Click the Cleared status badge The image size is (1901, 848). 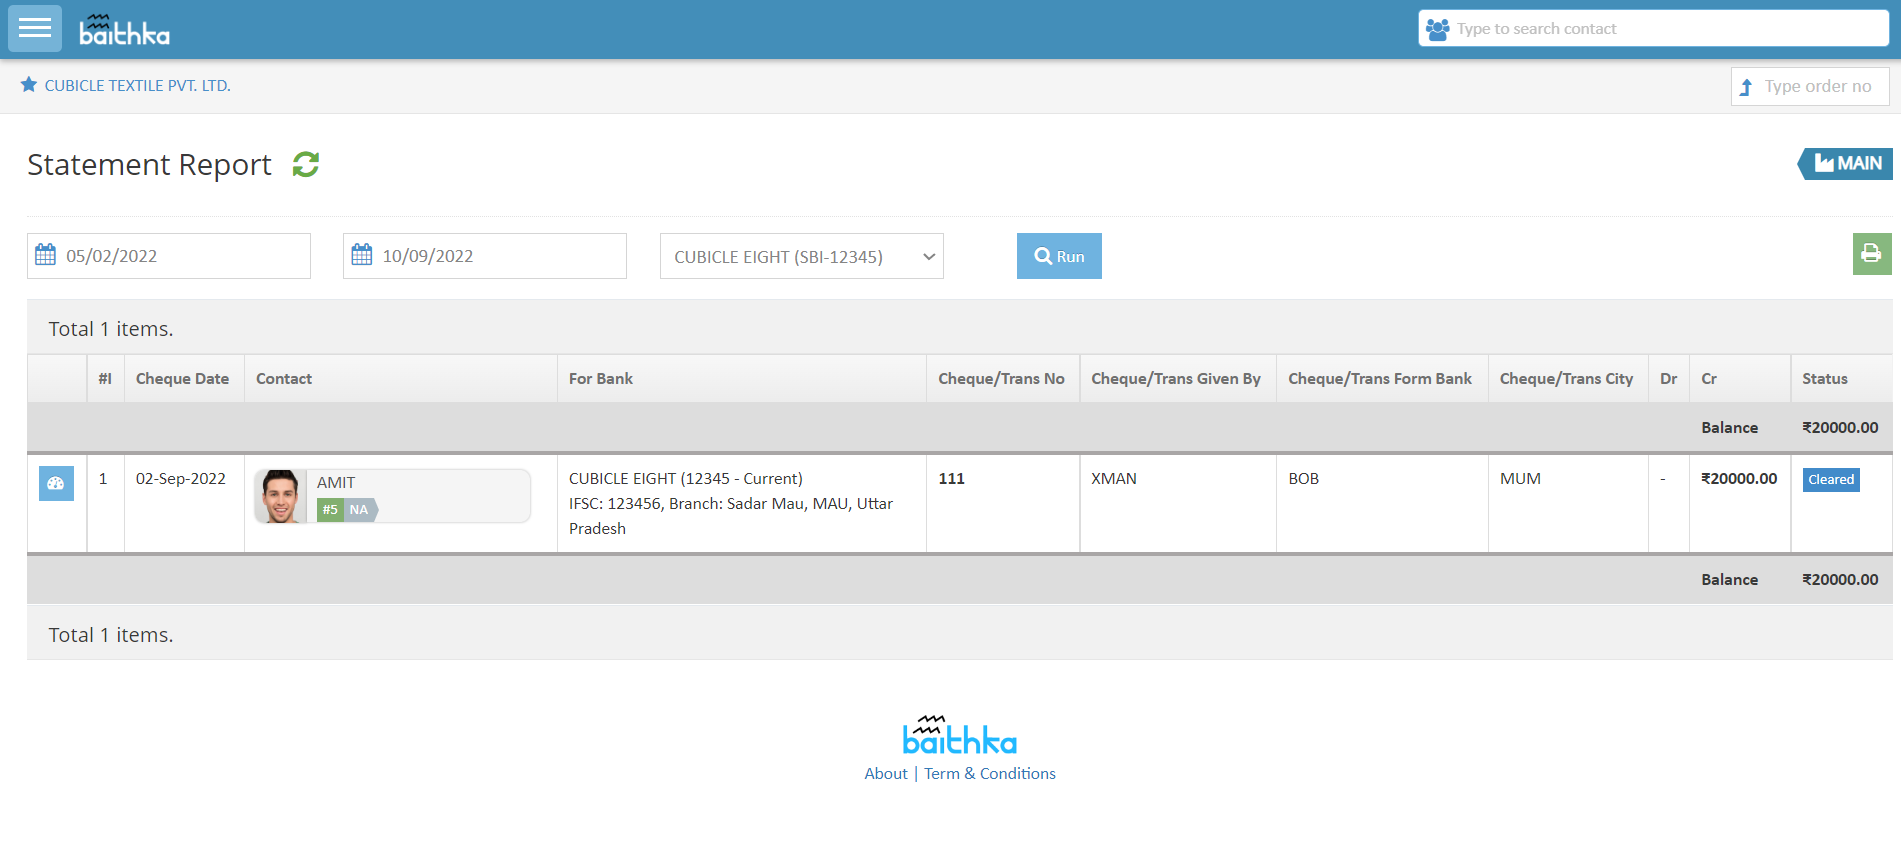pos(1831,480)
